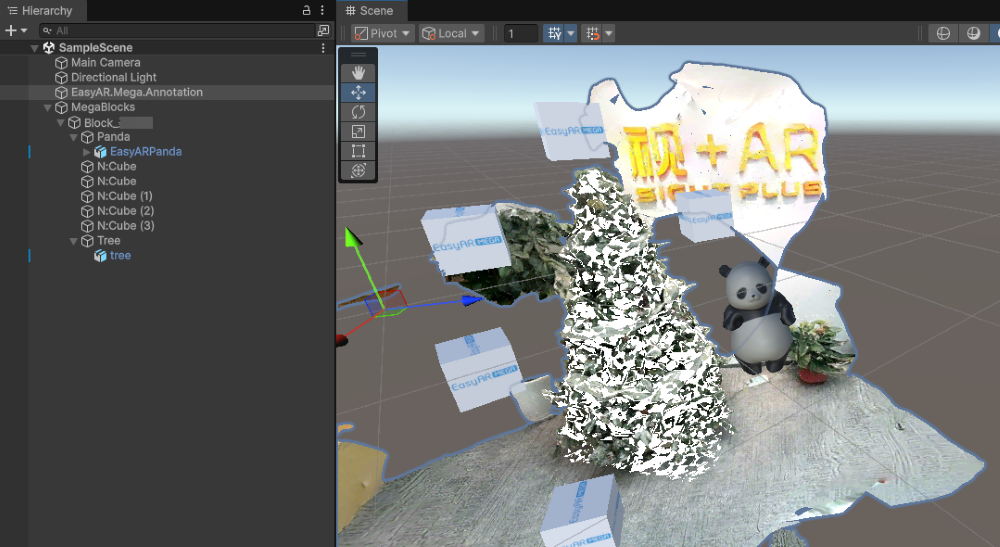Open the Local handle rotation dropdown

pyautogui.click(x=452, y=33)
